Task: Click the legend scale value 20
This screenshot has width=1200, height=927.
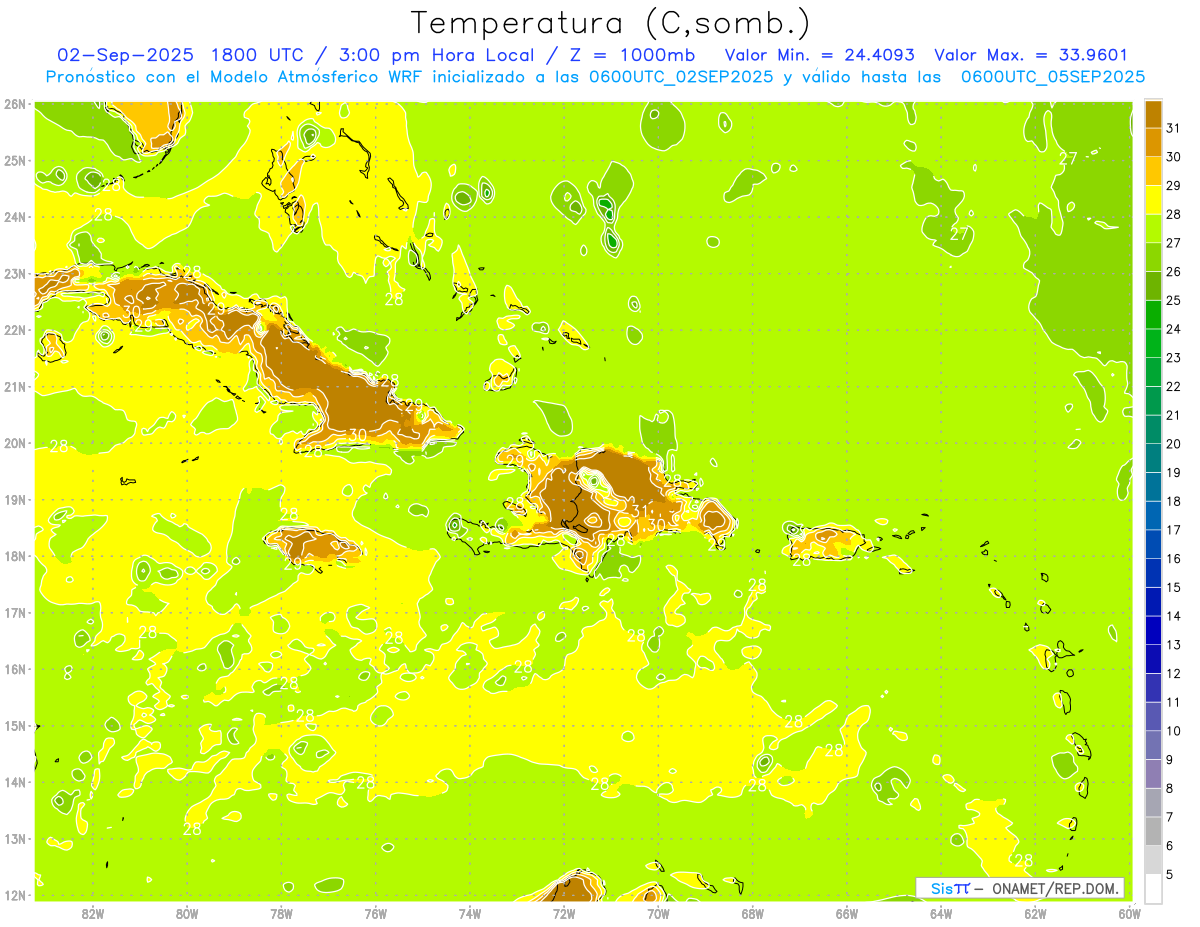Action: (x=1173, y=444)
